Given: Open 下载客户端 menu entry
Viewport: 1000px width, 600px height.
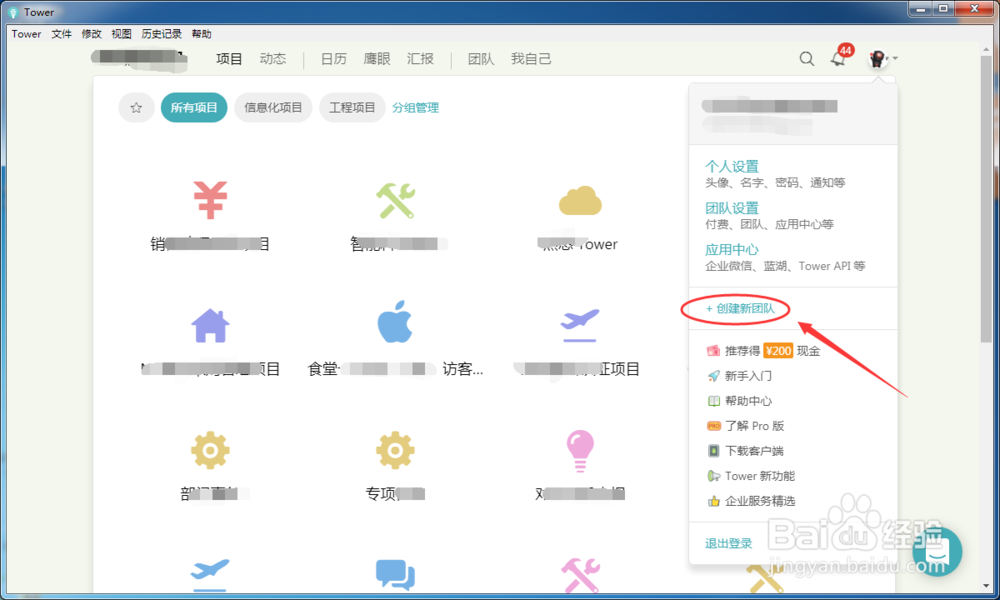Looking at the screenshot, I should pyautogui.click(x=746, y=451).
